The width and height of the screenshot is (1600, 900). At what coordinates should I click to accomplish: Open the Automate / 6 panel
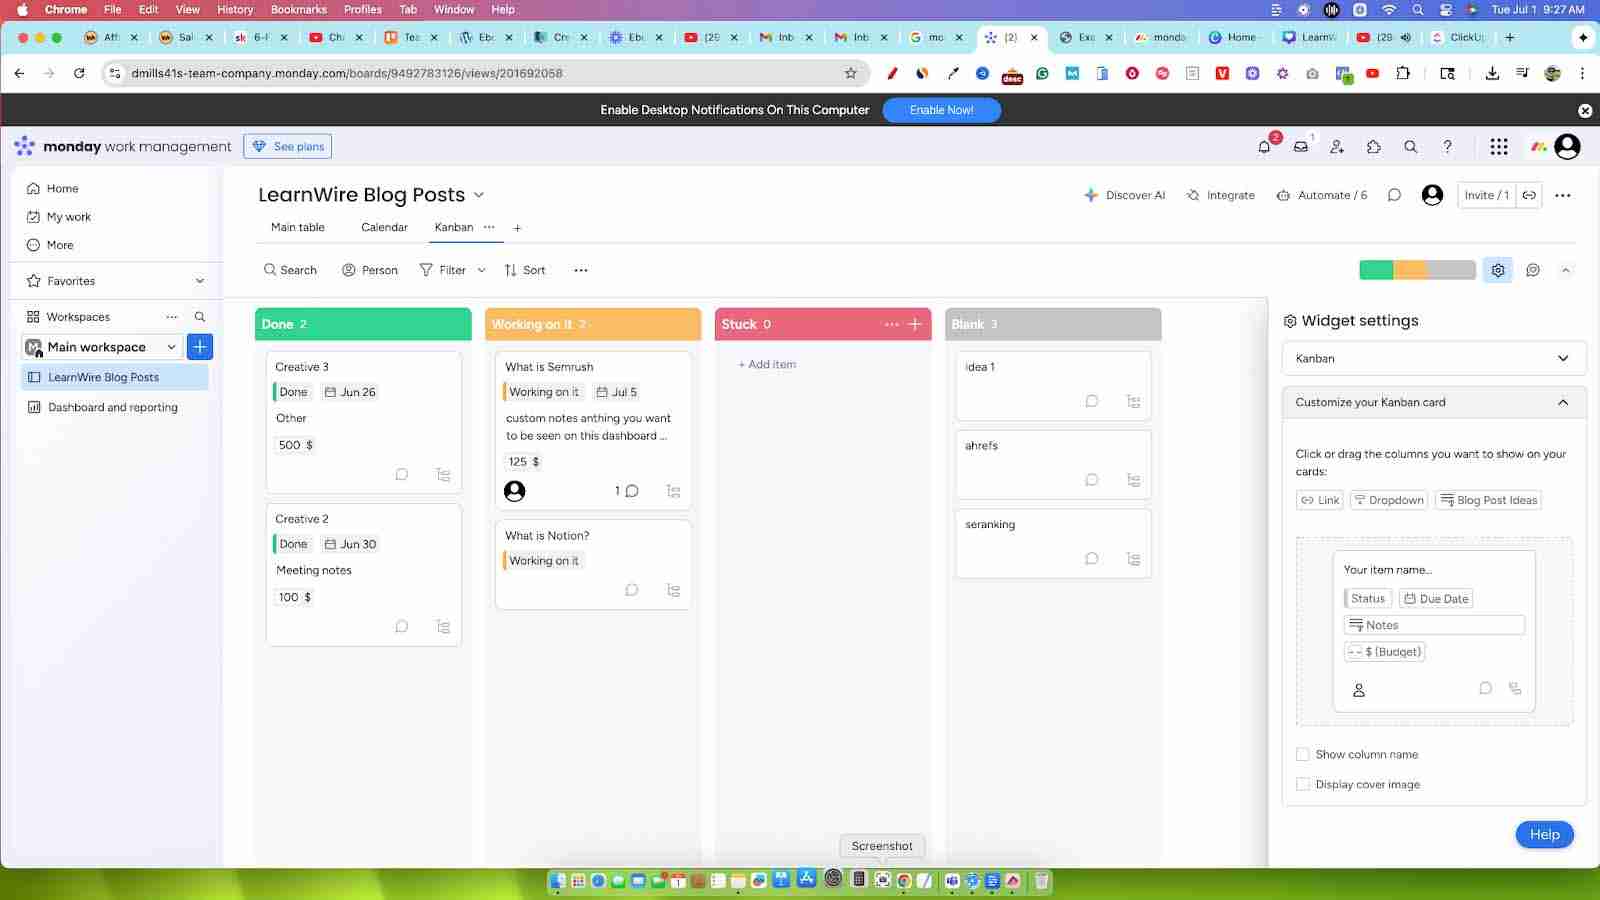[x=1322, y=195]
